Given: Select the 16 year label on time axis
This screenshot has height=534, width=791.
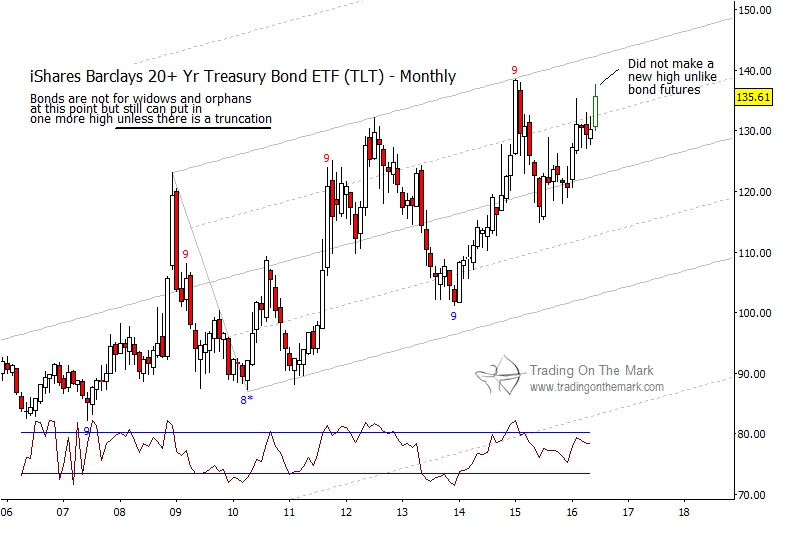Looking at the screenshot, I should pyautogui.click(x=572, y=512).
